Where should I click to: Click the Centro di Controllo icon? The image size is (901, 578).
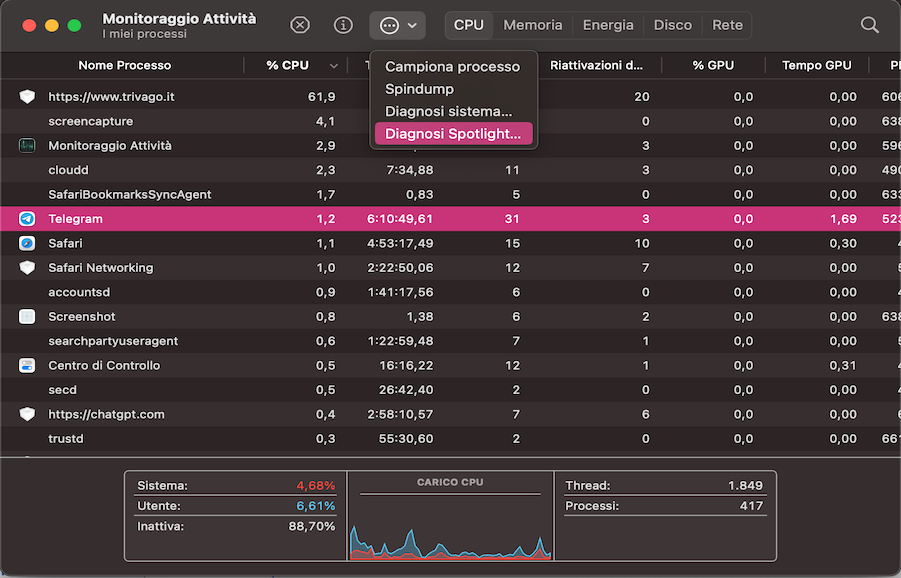(x=27, y=365)
